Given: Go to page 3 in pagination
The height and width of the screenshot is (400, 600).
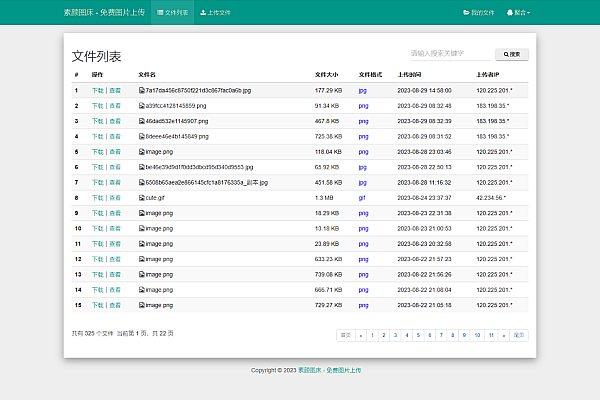Looking at the screenshot, I should pyautogui.click(x=395, y=335).
